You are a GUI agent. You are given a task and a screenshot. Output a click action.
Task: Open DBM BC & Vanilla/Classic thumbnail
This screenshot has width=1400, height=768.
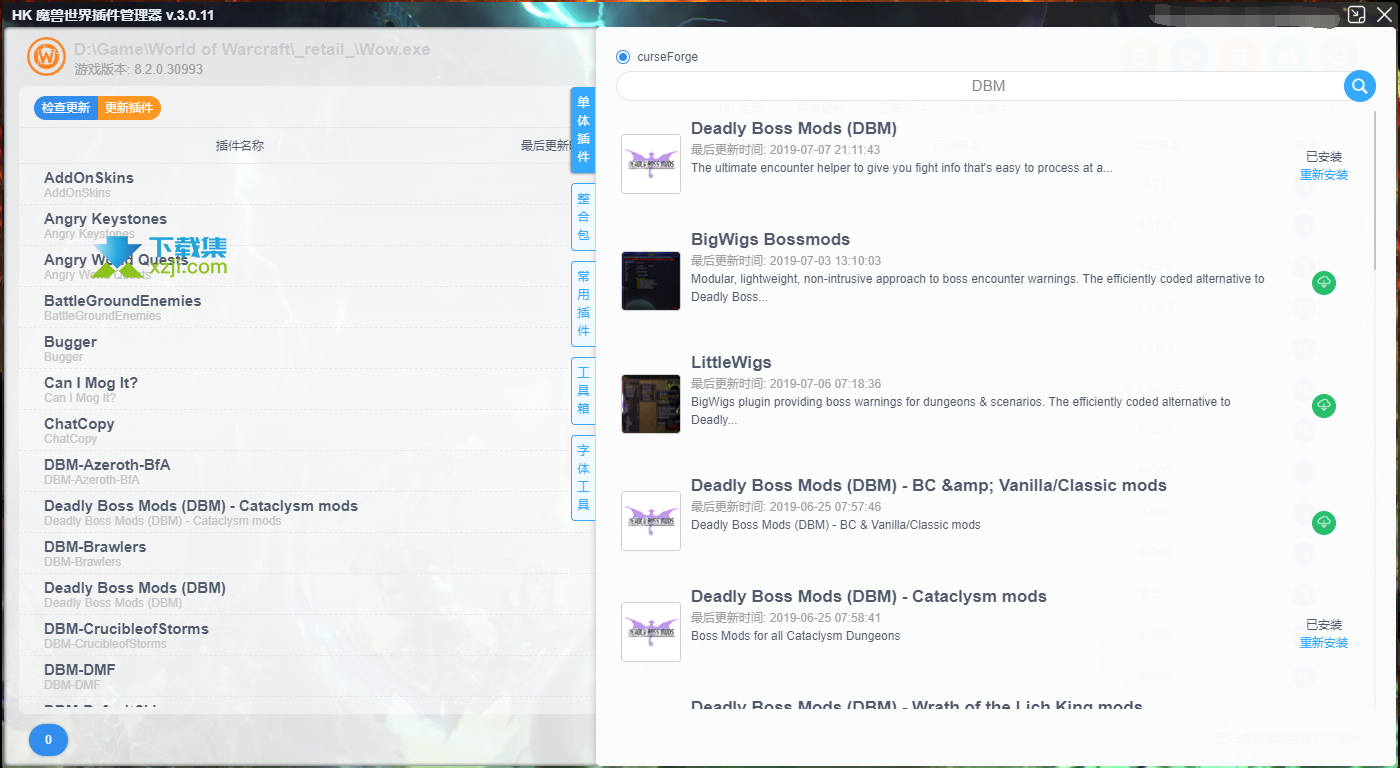(651, 521)
